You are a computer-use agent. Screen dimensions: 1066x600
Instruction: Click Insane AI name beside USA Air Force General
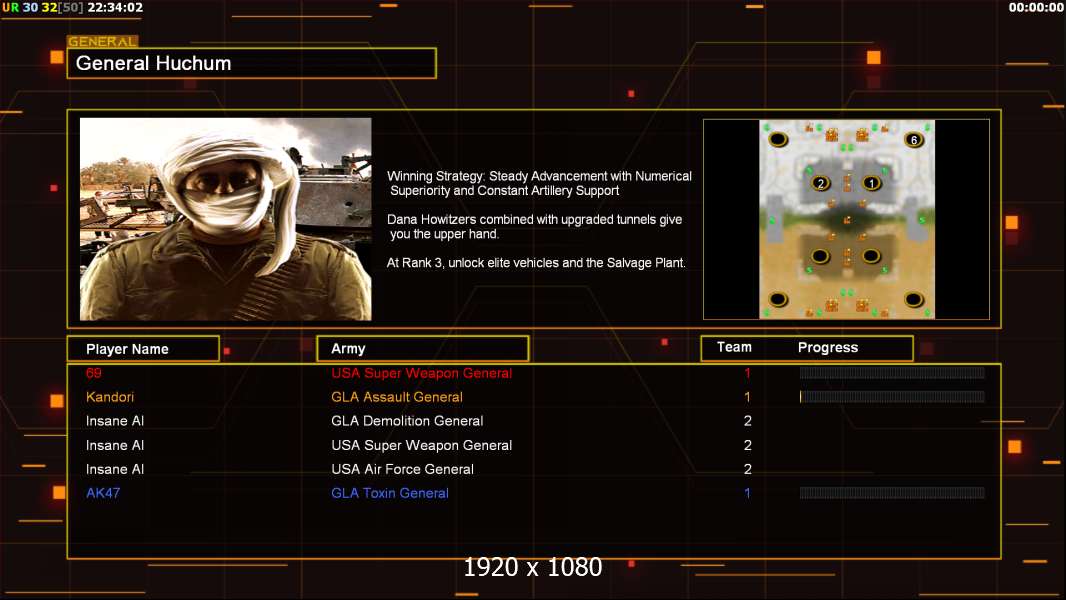(x=115, y=469)
